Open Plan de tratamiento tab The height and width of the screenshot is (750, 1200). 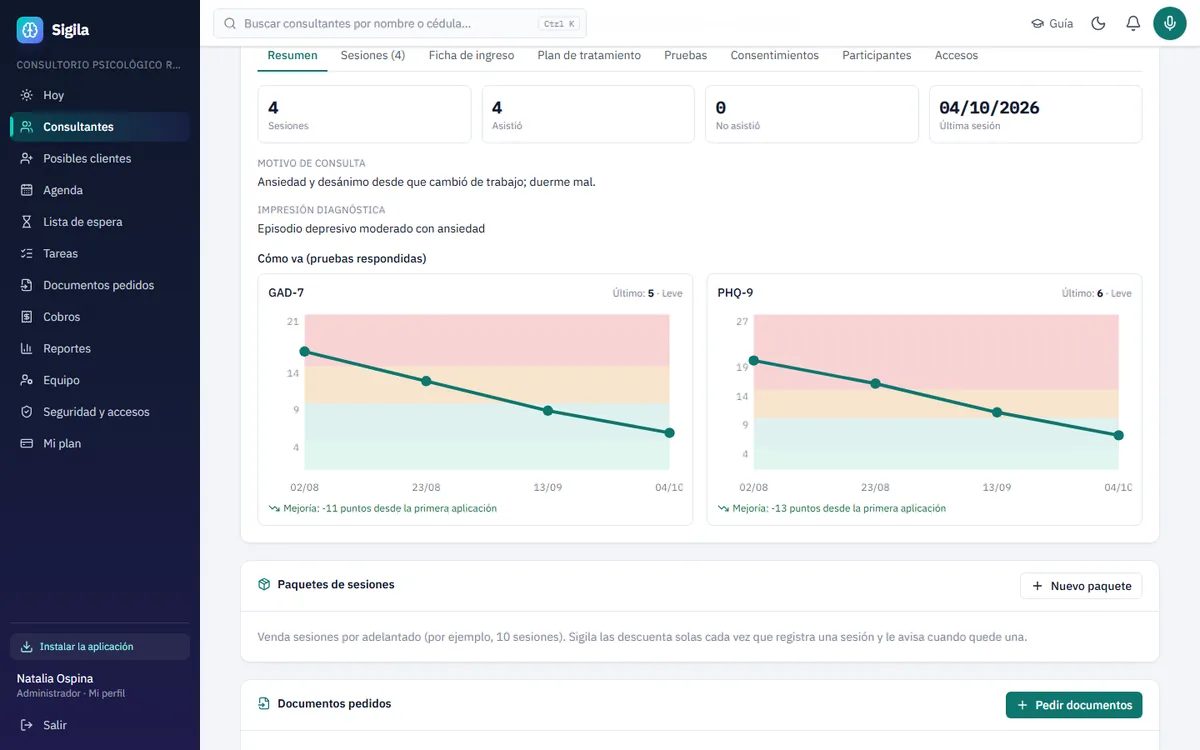pyautogui.click(x=589, y=55)
